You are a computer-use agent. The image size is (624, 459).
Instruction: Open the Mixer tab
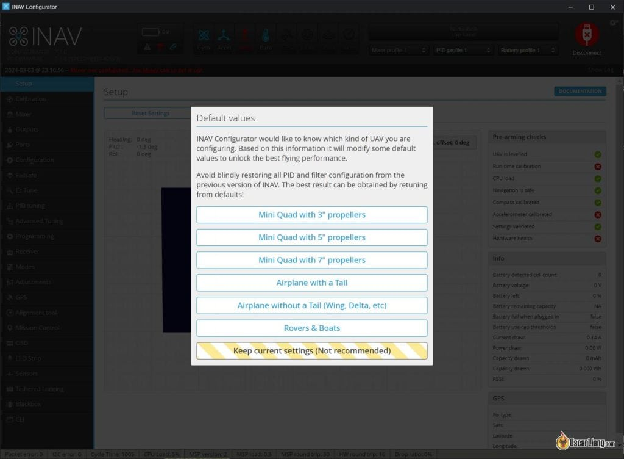(x=47, y=114)
